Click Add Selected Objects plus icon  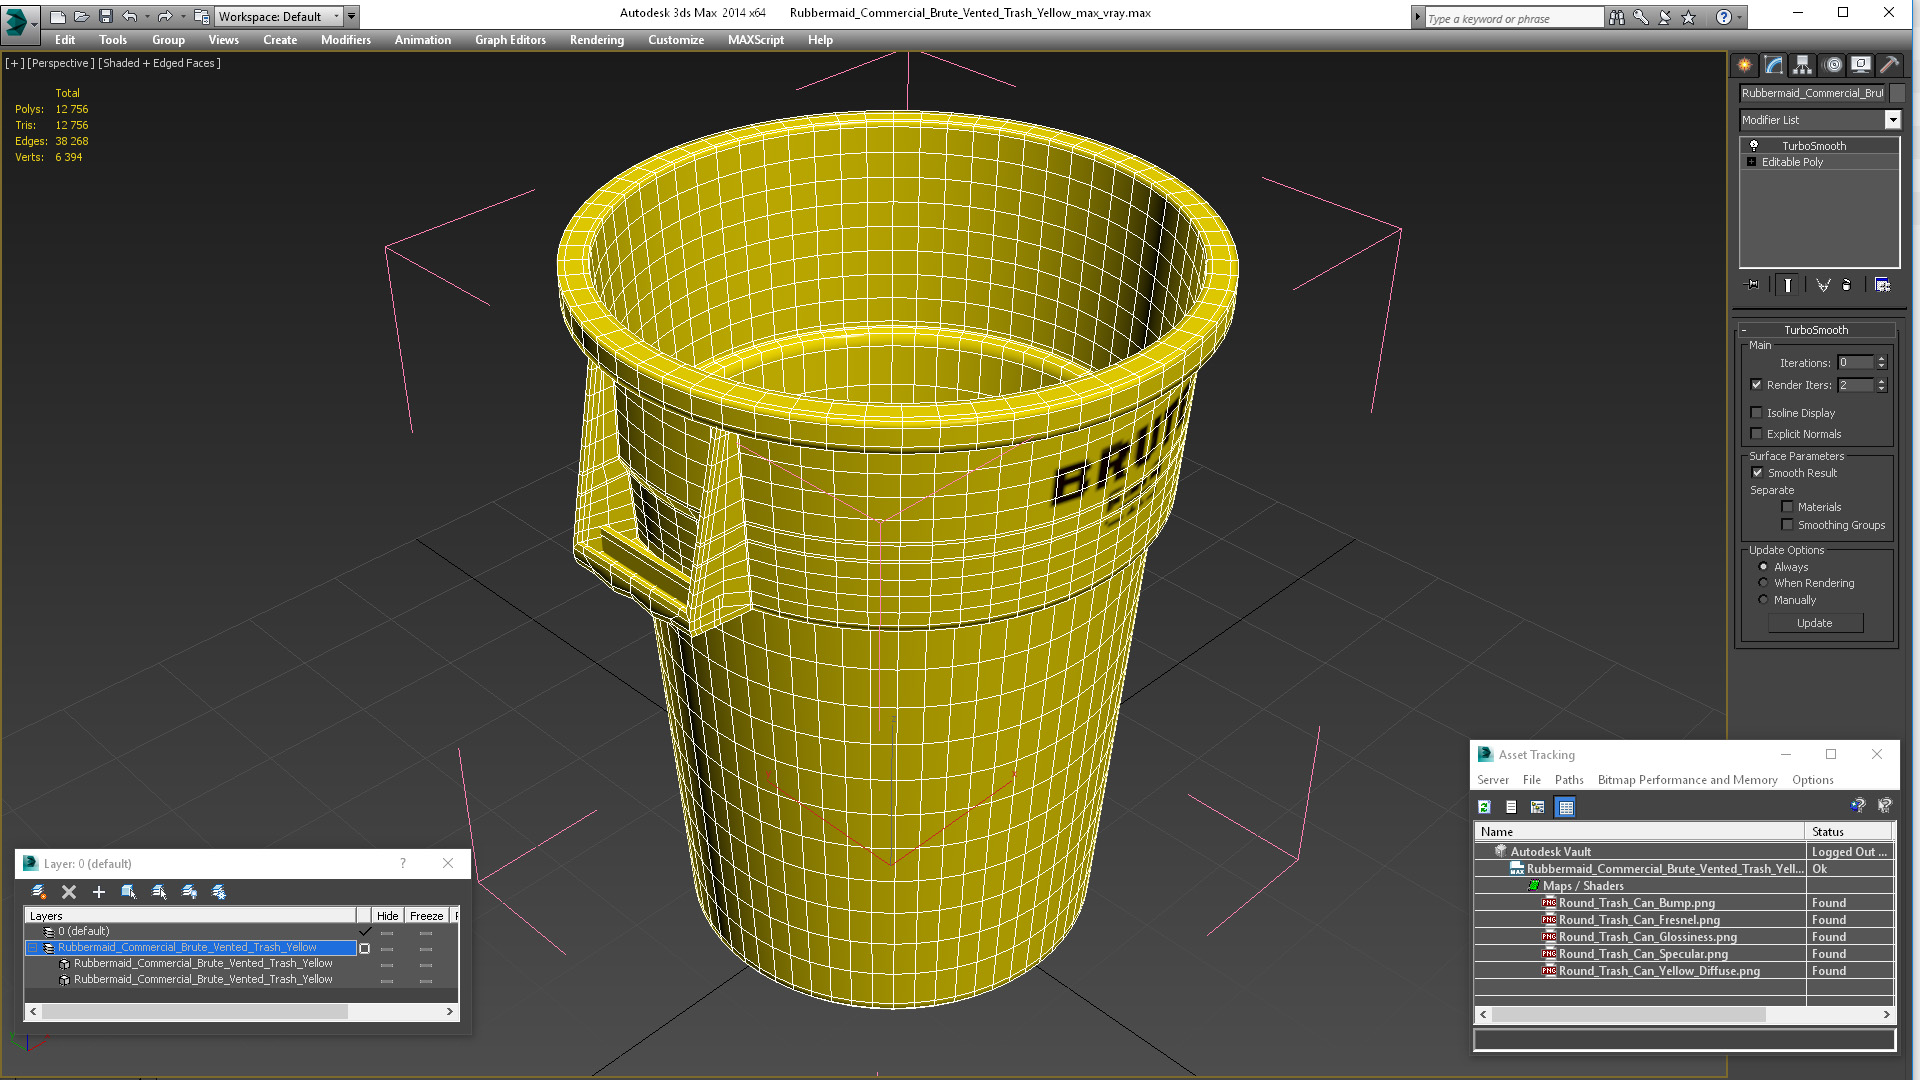[99, 892]
